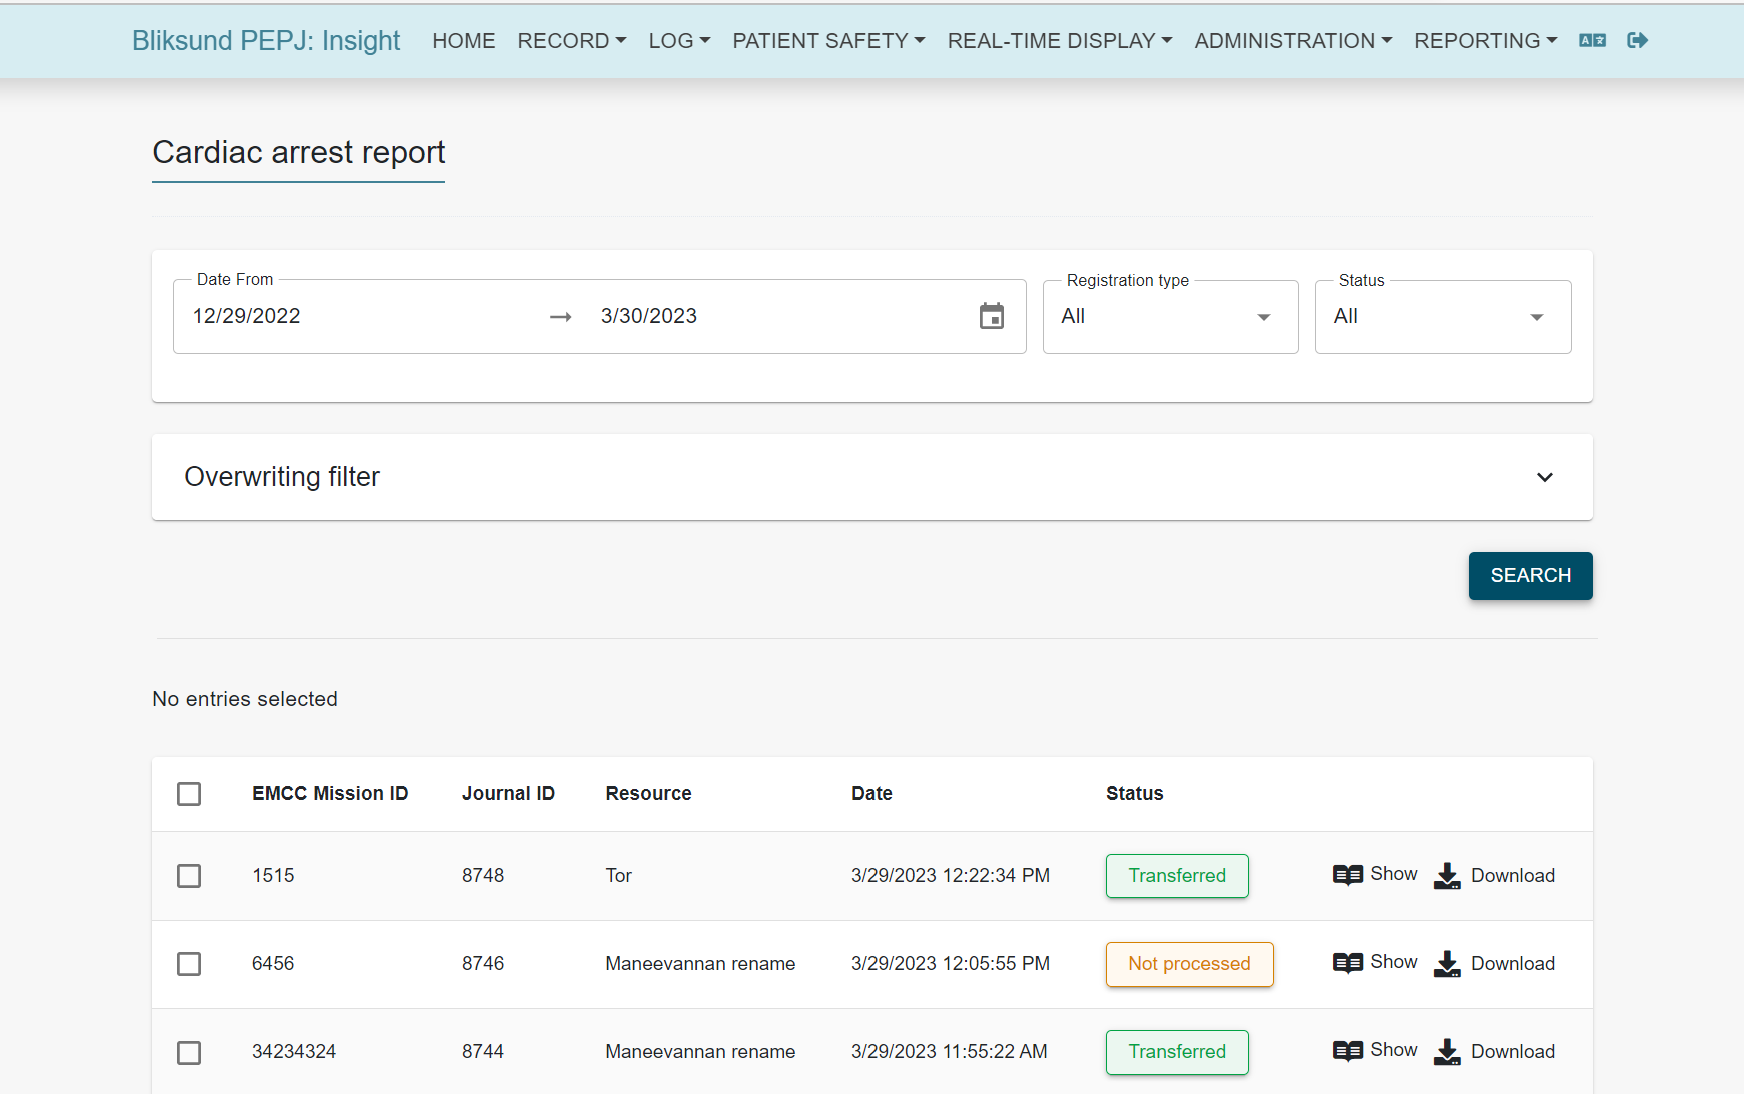
Task: Select the checkbox for mission 6456
Action: [189, 964]
